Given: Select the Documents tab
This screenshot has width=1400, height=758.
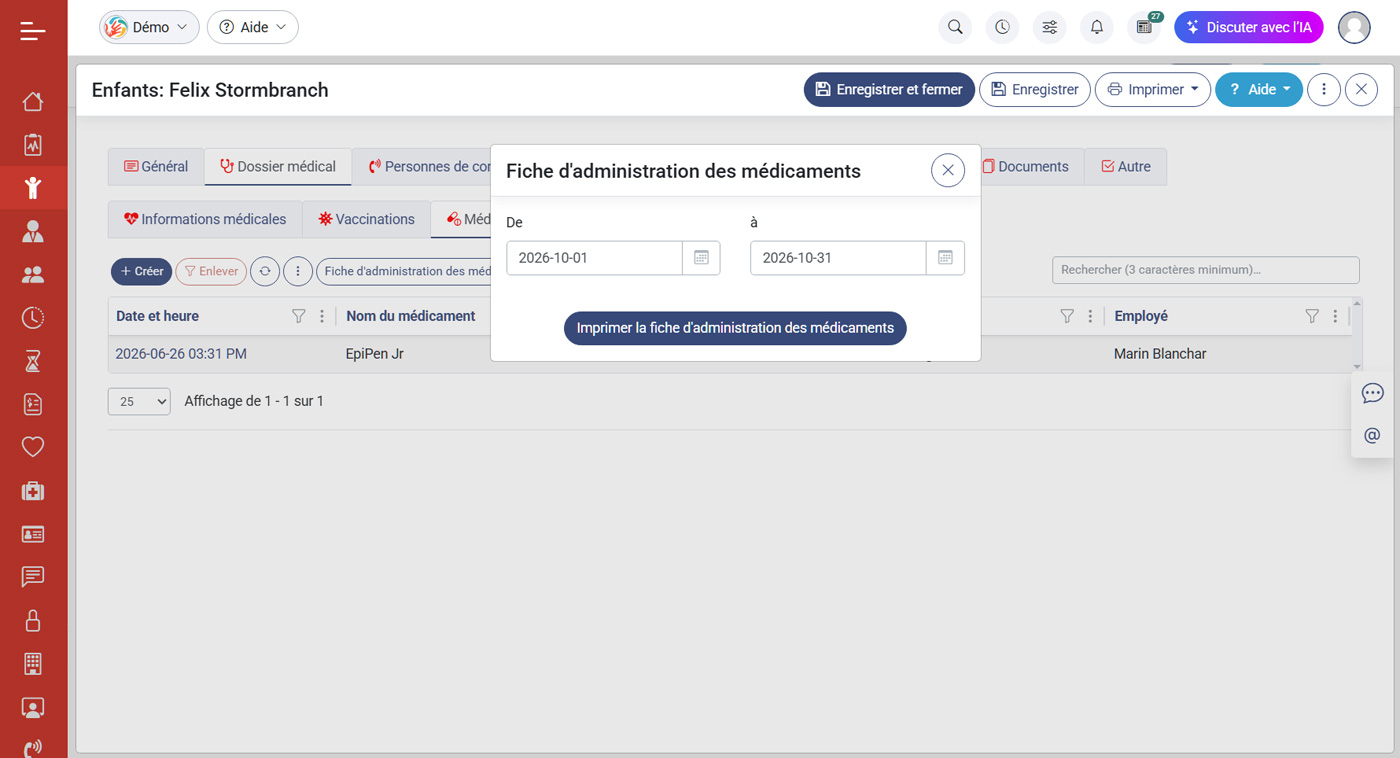Looking at the screenshot, I should (1025, 167).
